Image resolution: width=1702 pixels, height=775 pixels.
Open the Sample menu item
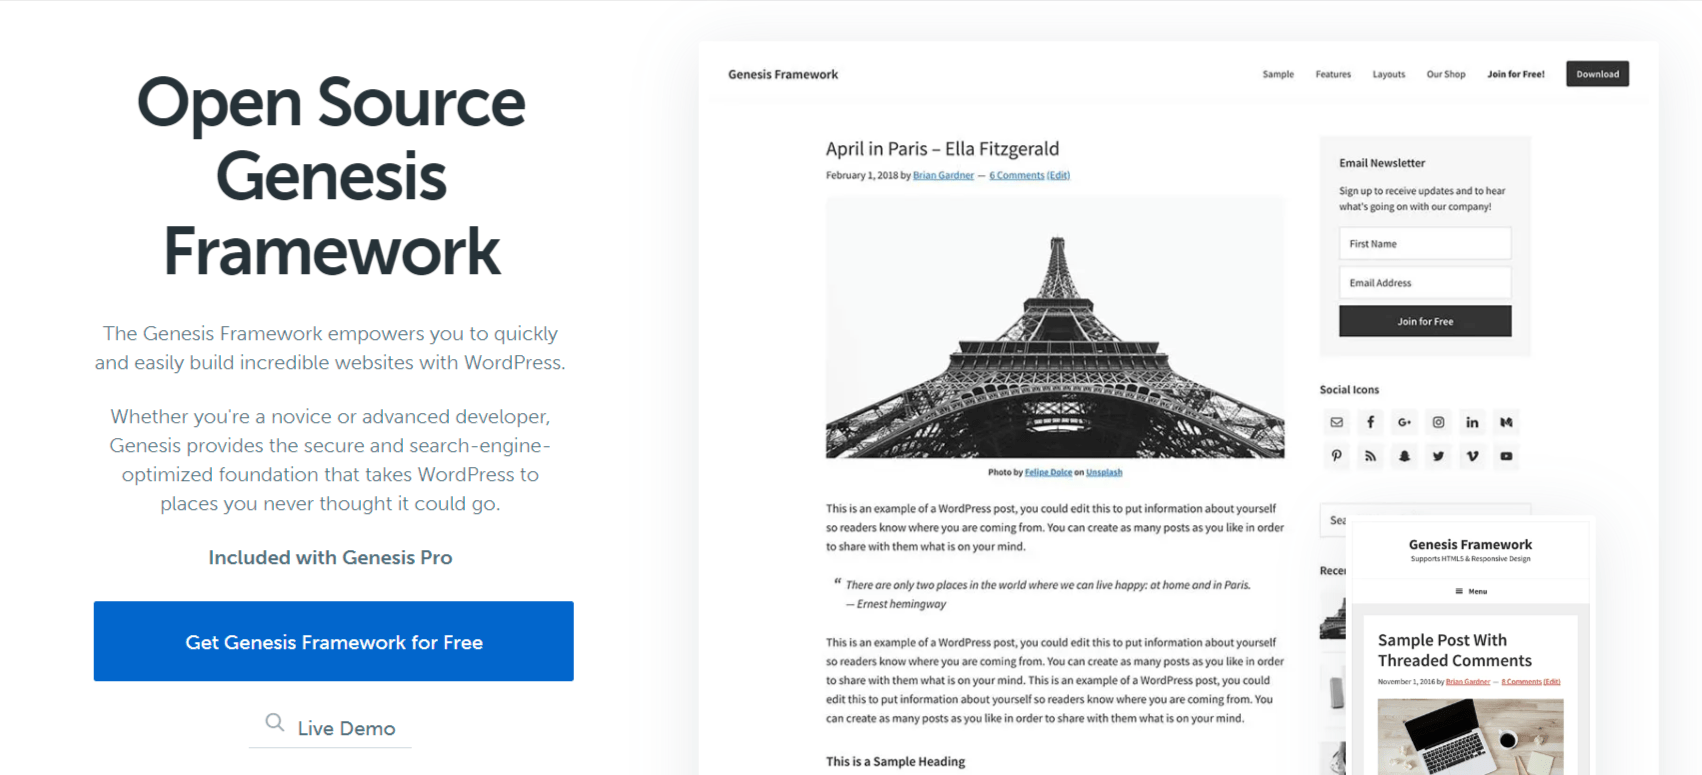click(x=1278, y=74)
